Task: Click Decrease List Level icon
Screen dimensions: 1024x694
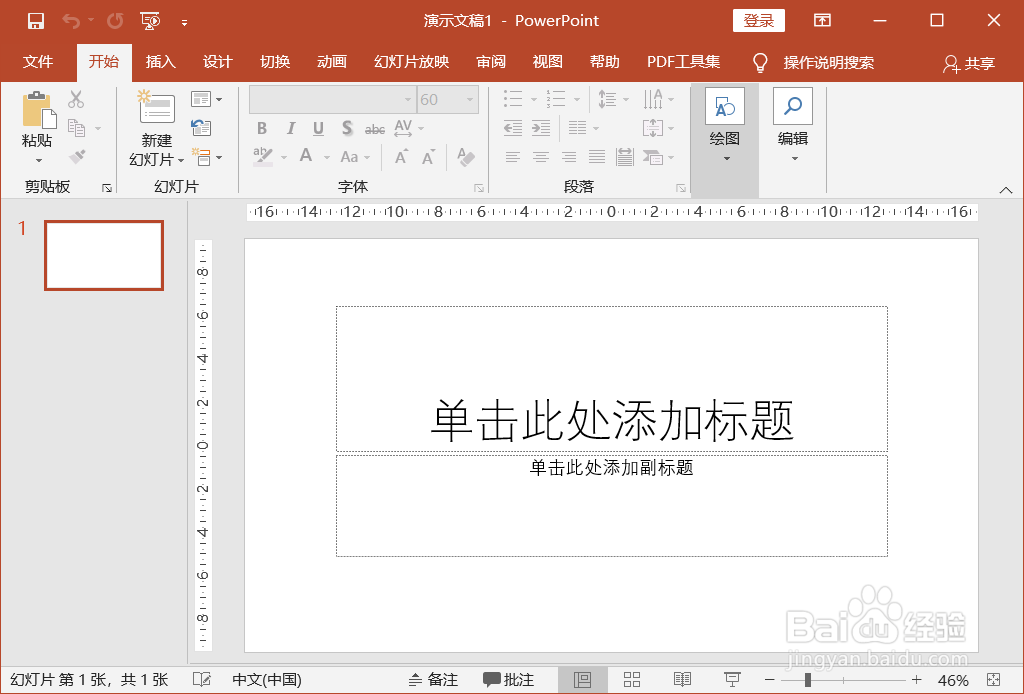Action: pyautogui.click(x=513, y=128)
